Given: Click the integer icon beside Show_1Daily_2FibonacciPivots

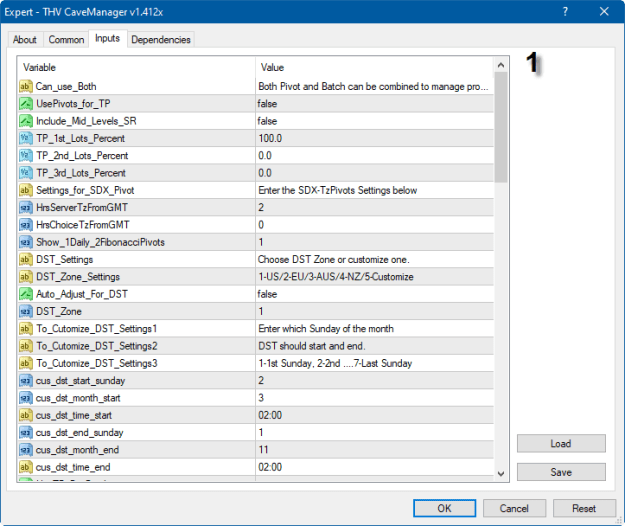Looking at the screenshot, I should point(26,242).
